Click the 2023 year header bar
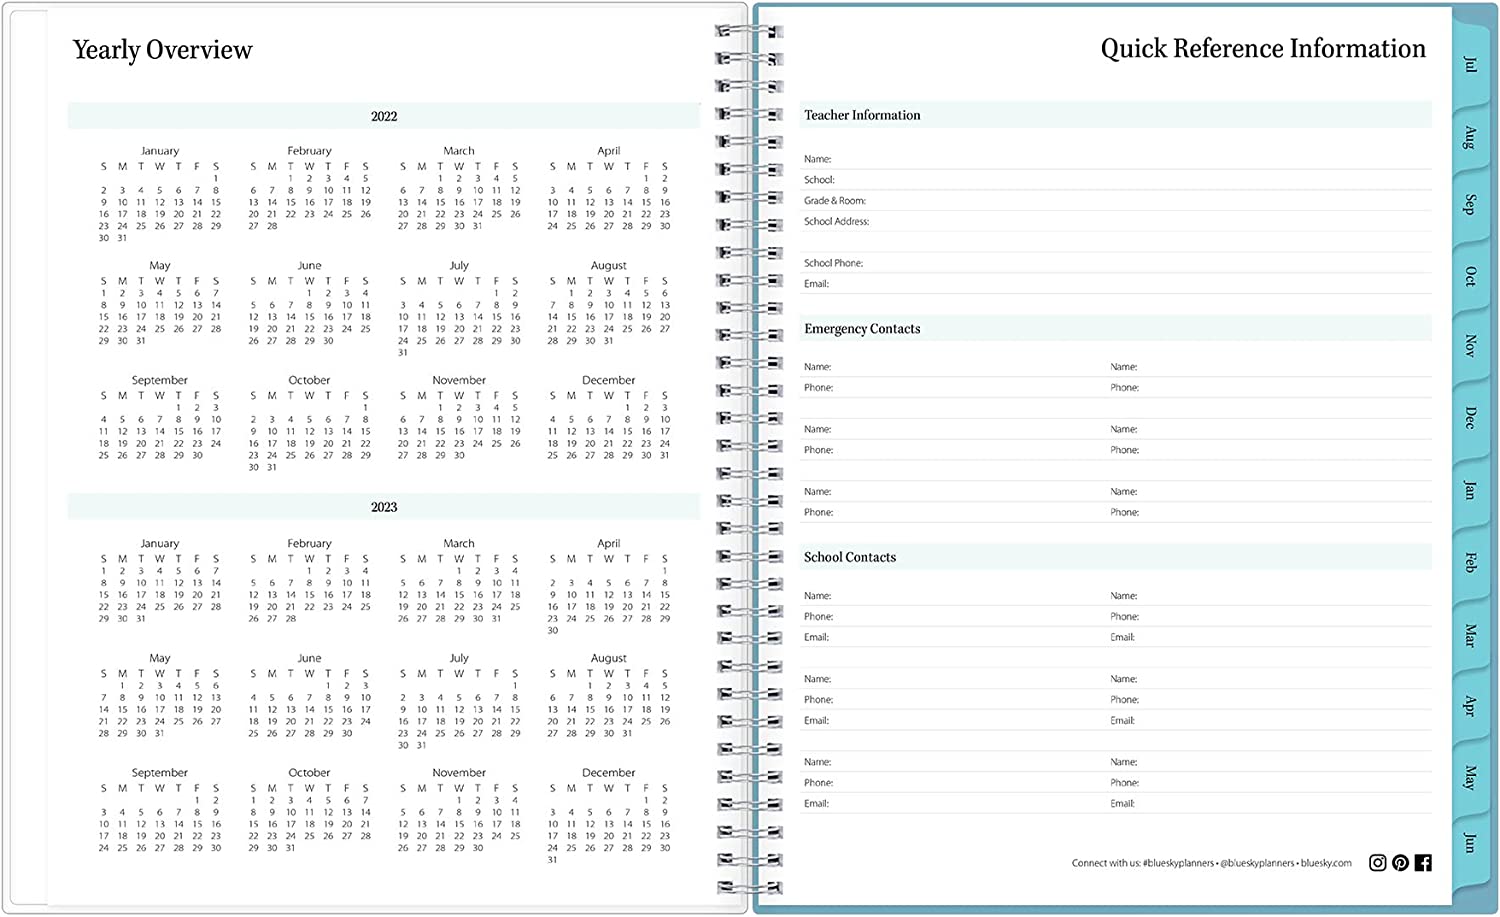The width and height of the screenshot is (1500, 917). 384,507
